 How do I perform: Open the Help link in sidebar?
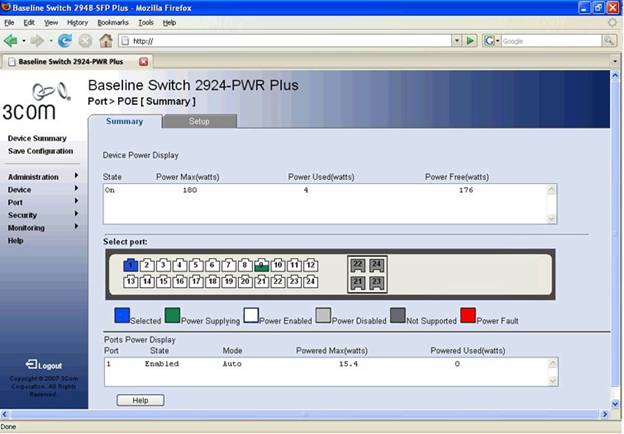tap(16, 241)
